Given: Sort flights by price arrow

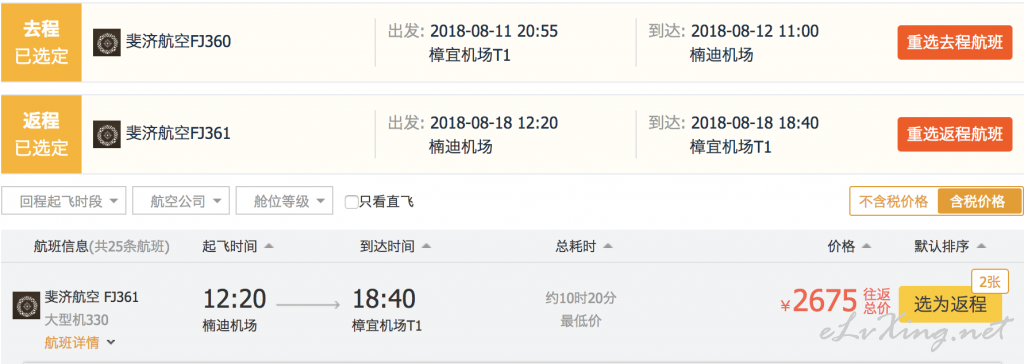Looking at the screenshot, I should point(867,246).
